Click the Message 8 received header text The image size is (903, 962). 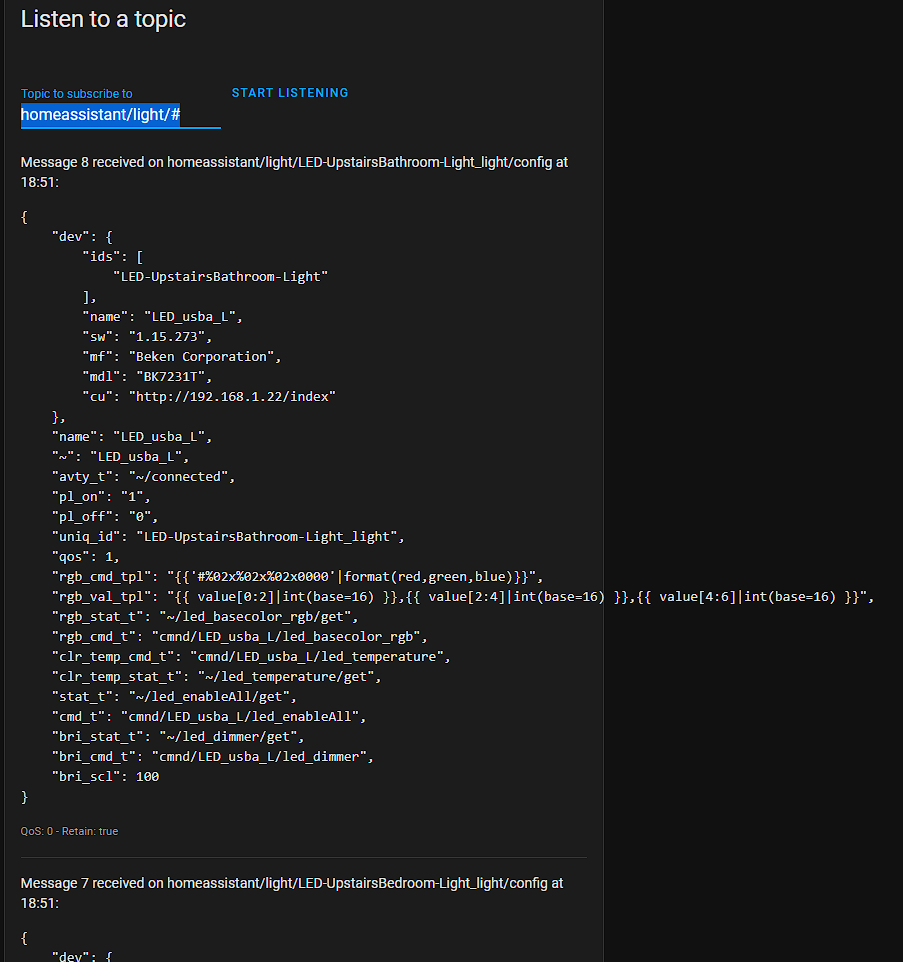click(294, 172)
